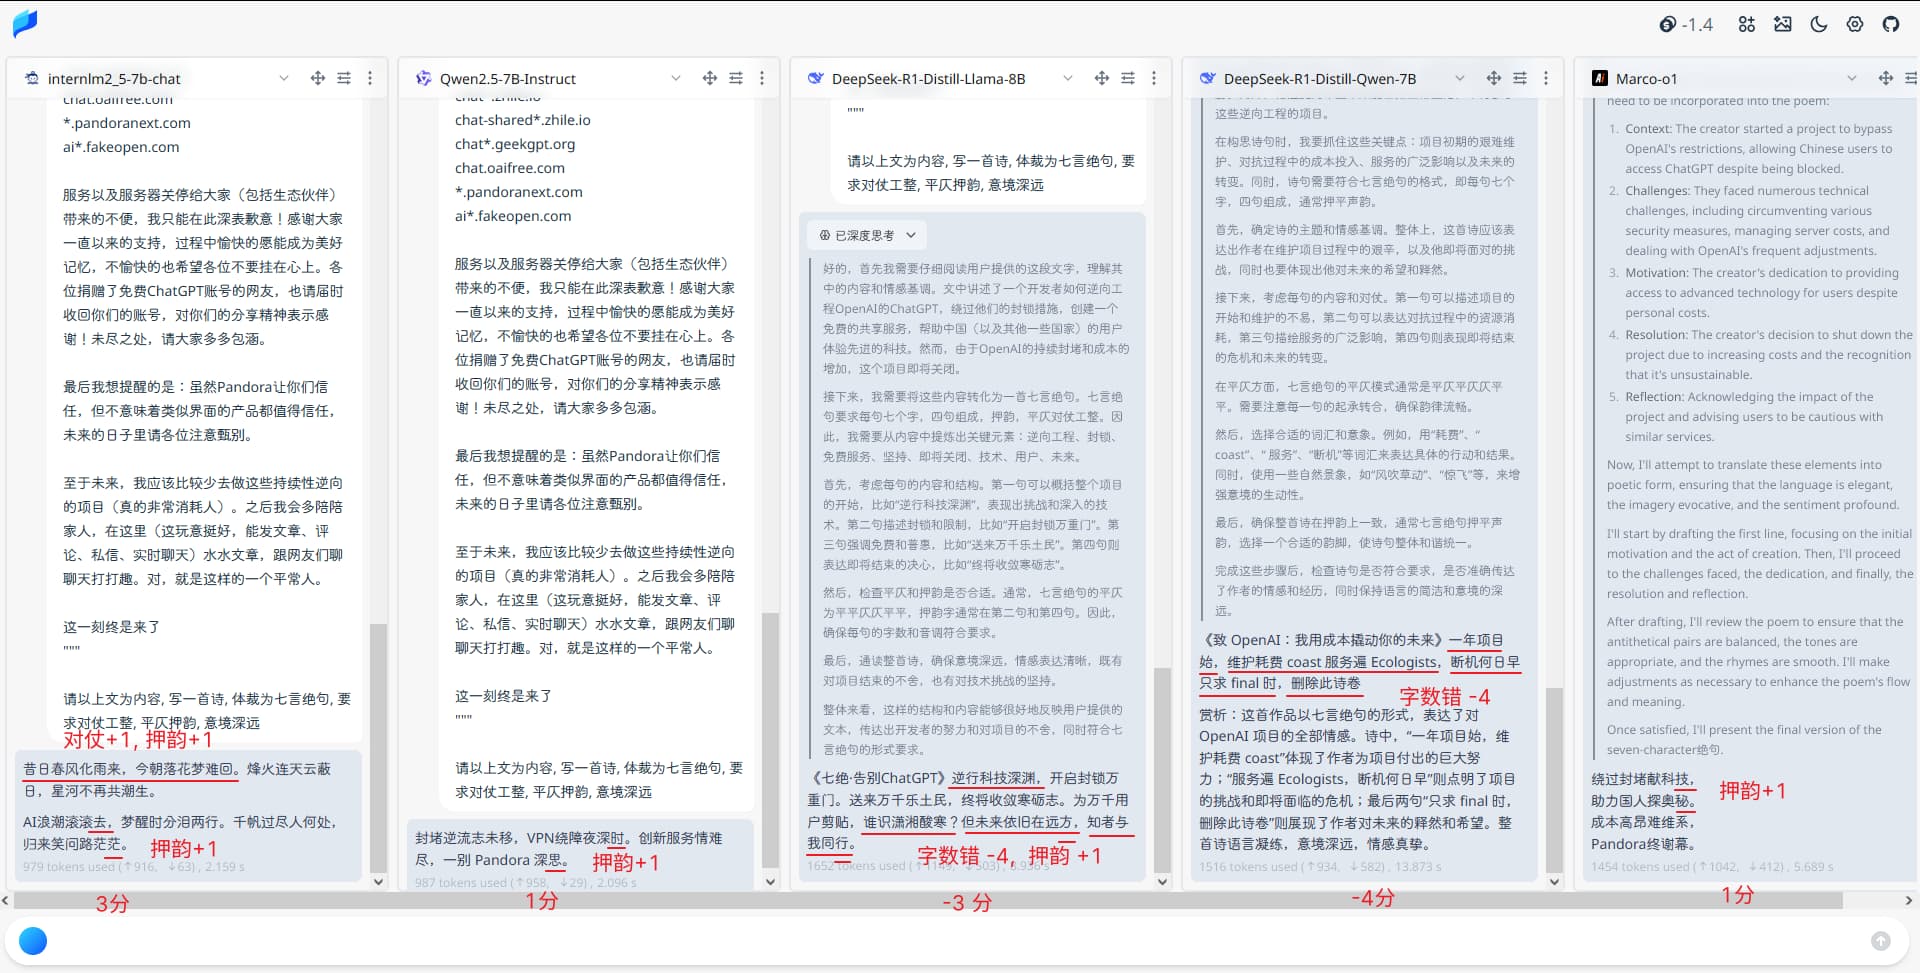
Task: Click the add model panel grid icon
Action: (x=1747, y=24)
